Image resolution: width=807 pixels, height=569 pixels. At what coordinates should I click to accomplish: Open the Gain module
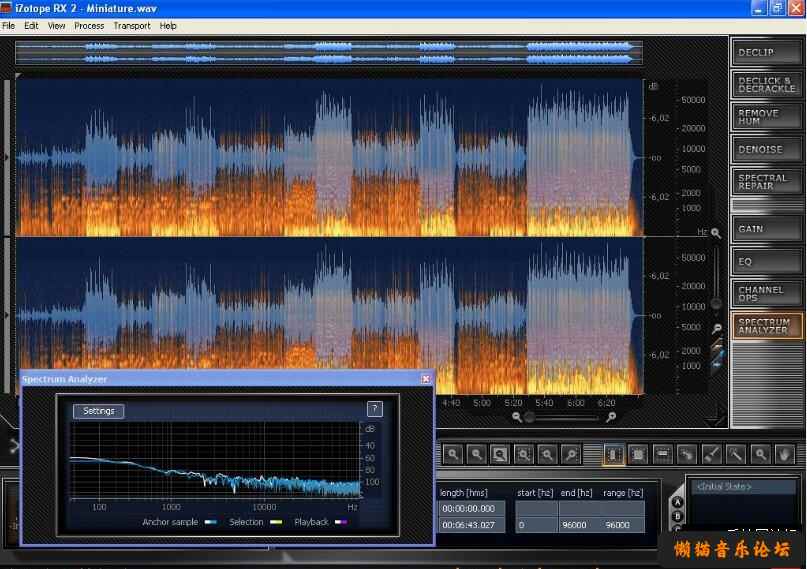(x=767, y=229)
